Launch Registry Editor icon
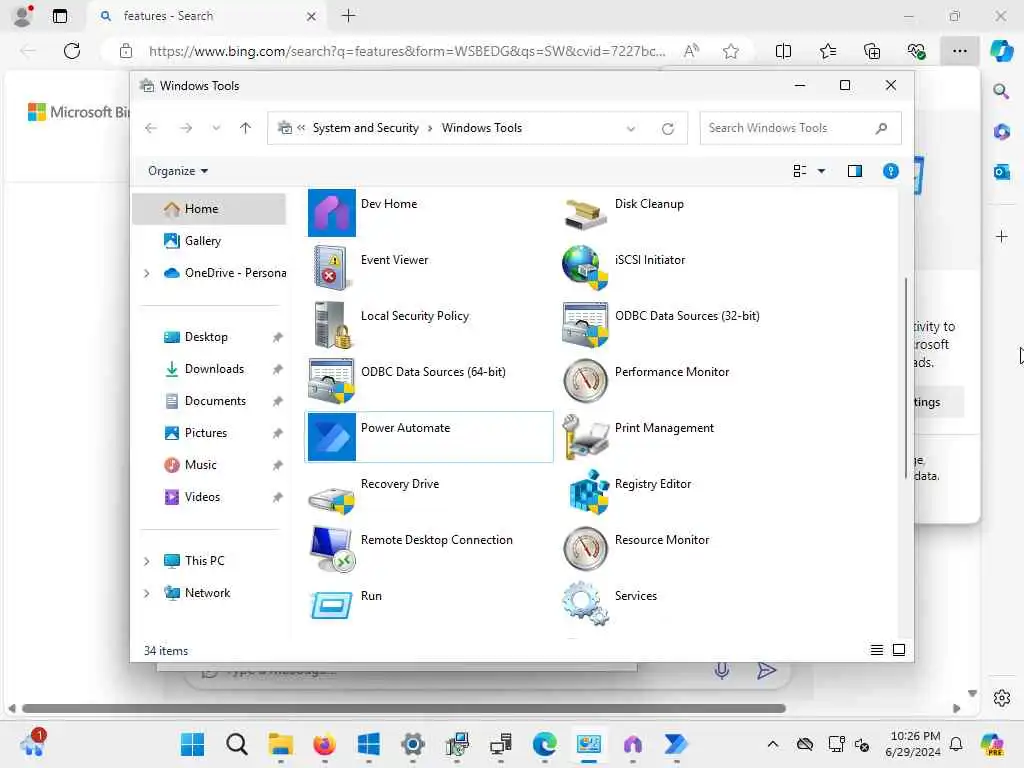Viewport: 1024px width, 768px height. pos(588,493)
